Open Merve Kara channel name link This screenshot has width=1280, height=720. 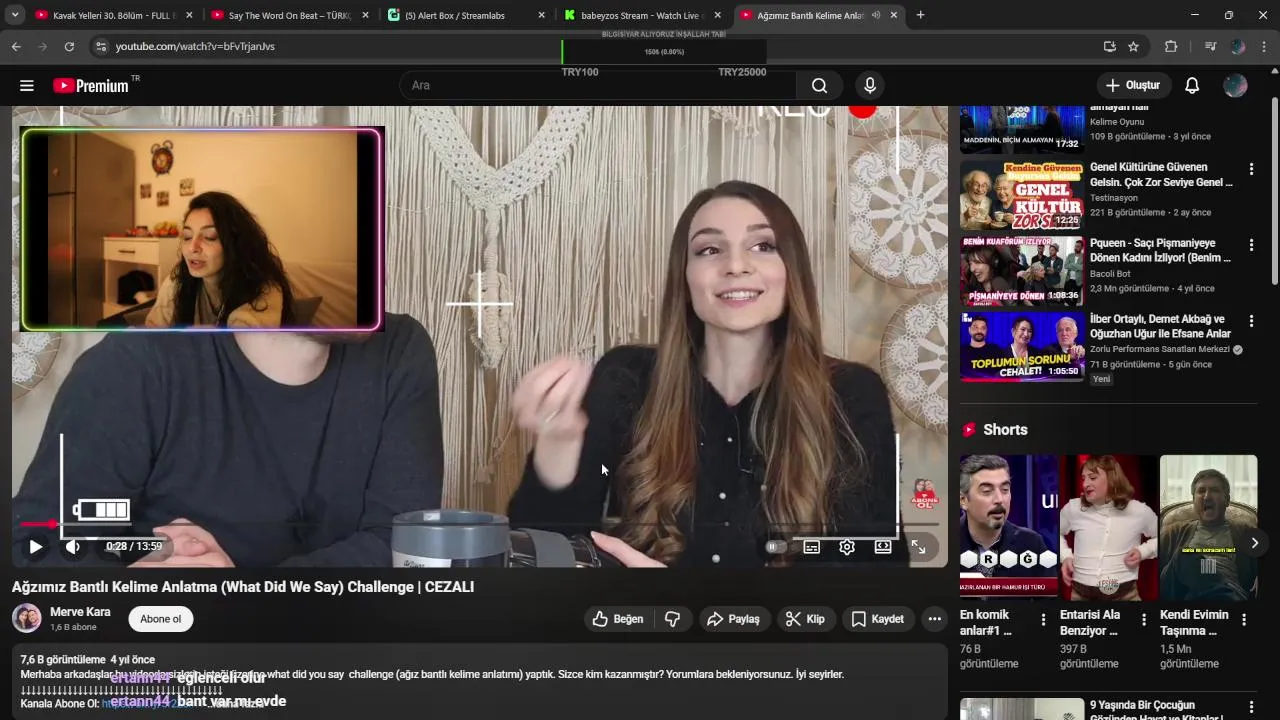pyautogui.click(x=80, y=612)
